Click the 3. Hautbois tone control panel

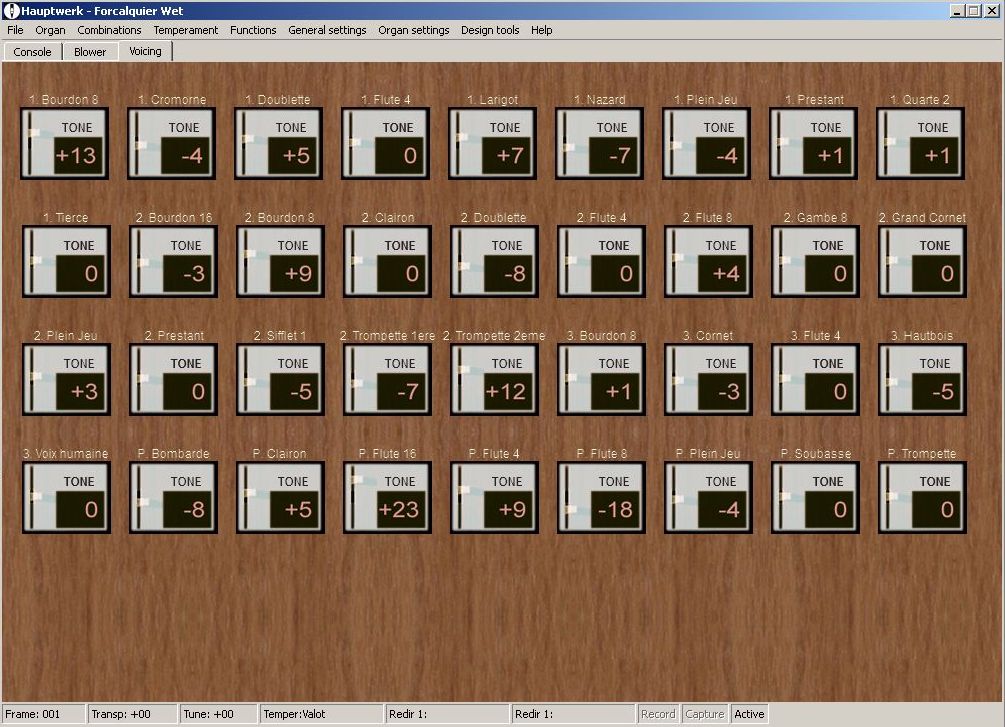coord(922,379)
